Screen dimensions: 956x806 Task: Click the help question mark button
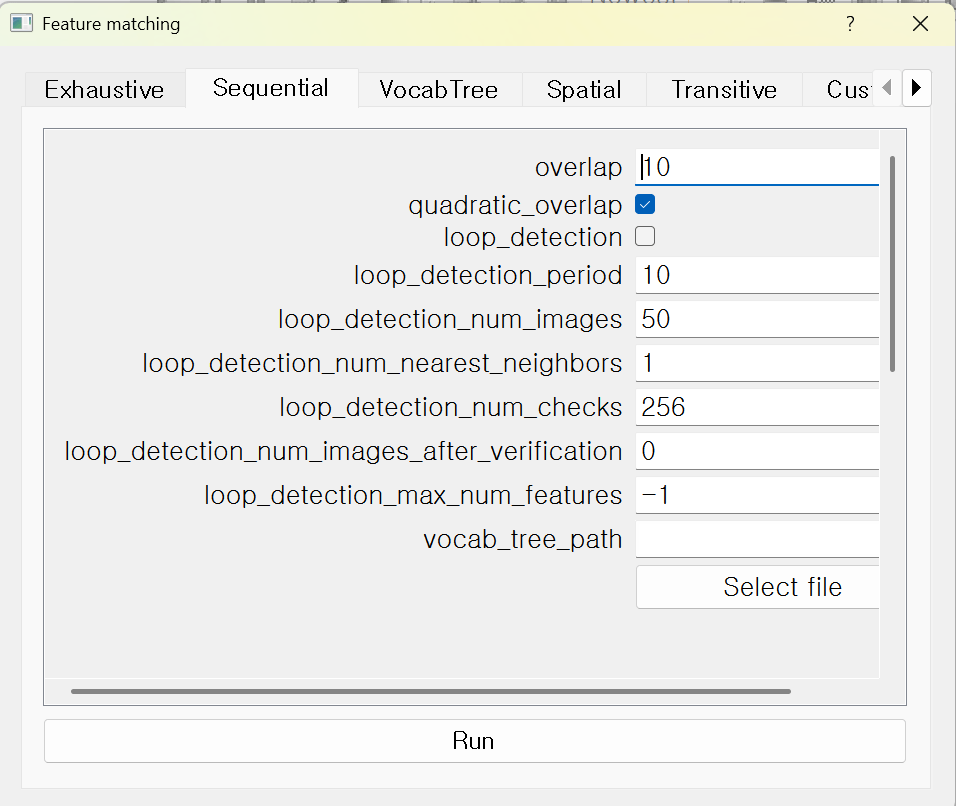tap(850, 24)
